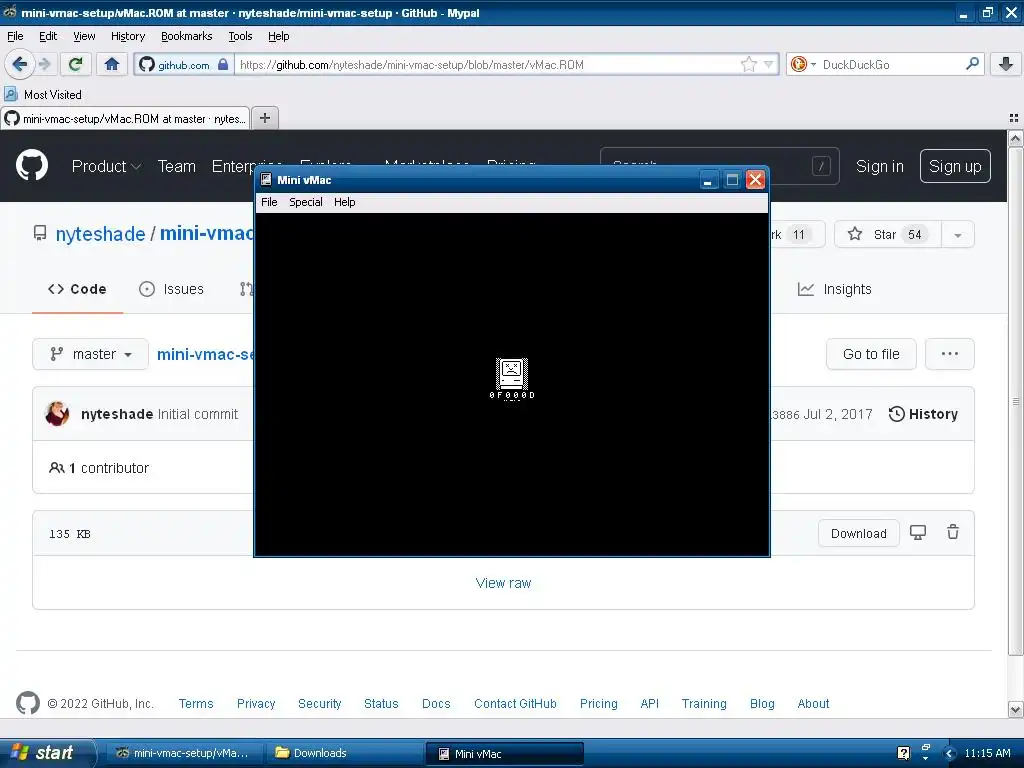This screenshot has width=1024, height=768.
Task: Open the Mini vMac File menu
Action: (x=269, y=202)
